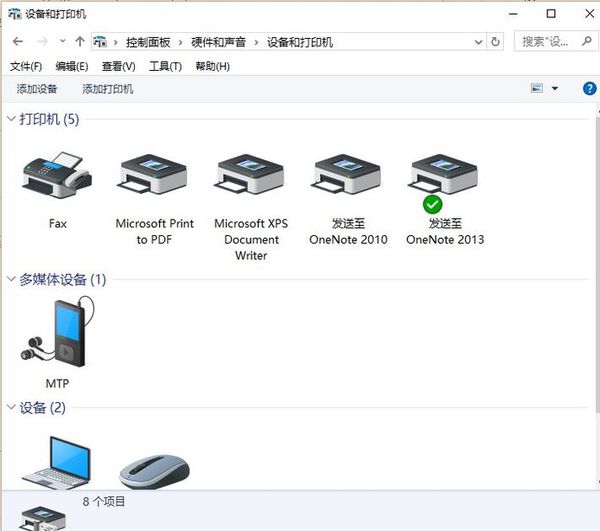Open the 文件(F) menu

click(x=26, y=66)
